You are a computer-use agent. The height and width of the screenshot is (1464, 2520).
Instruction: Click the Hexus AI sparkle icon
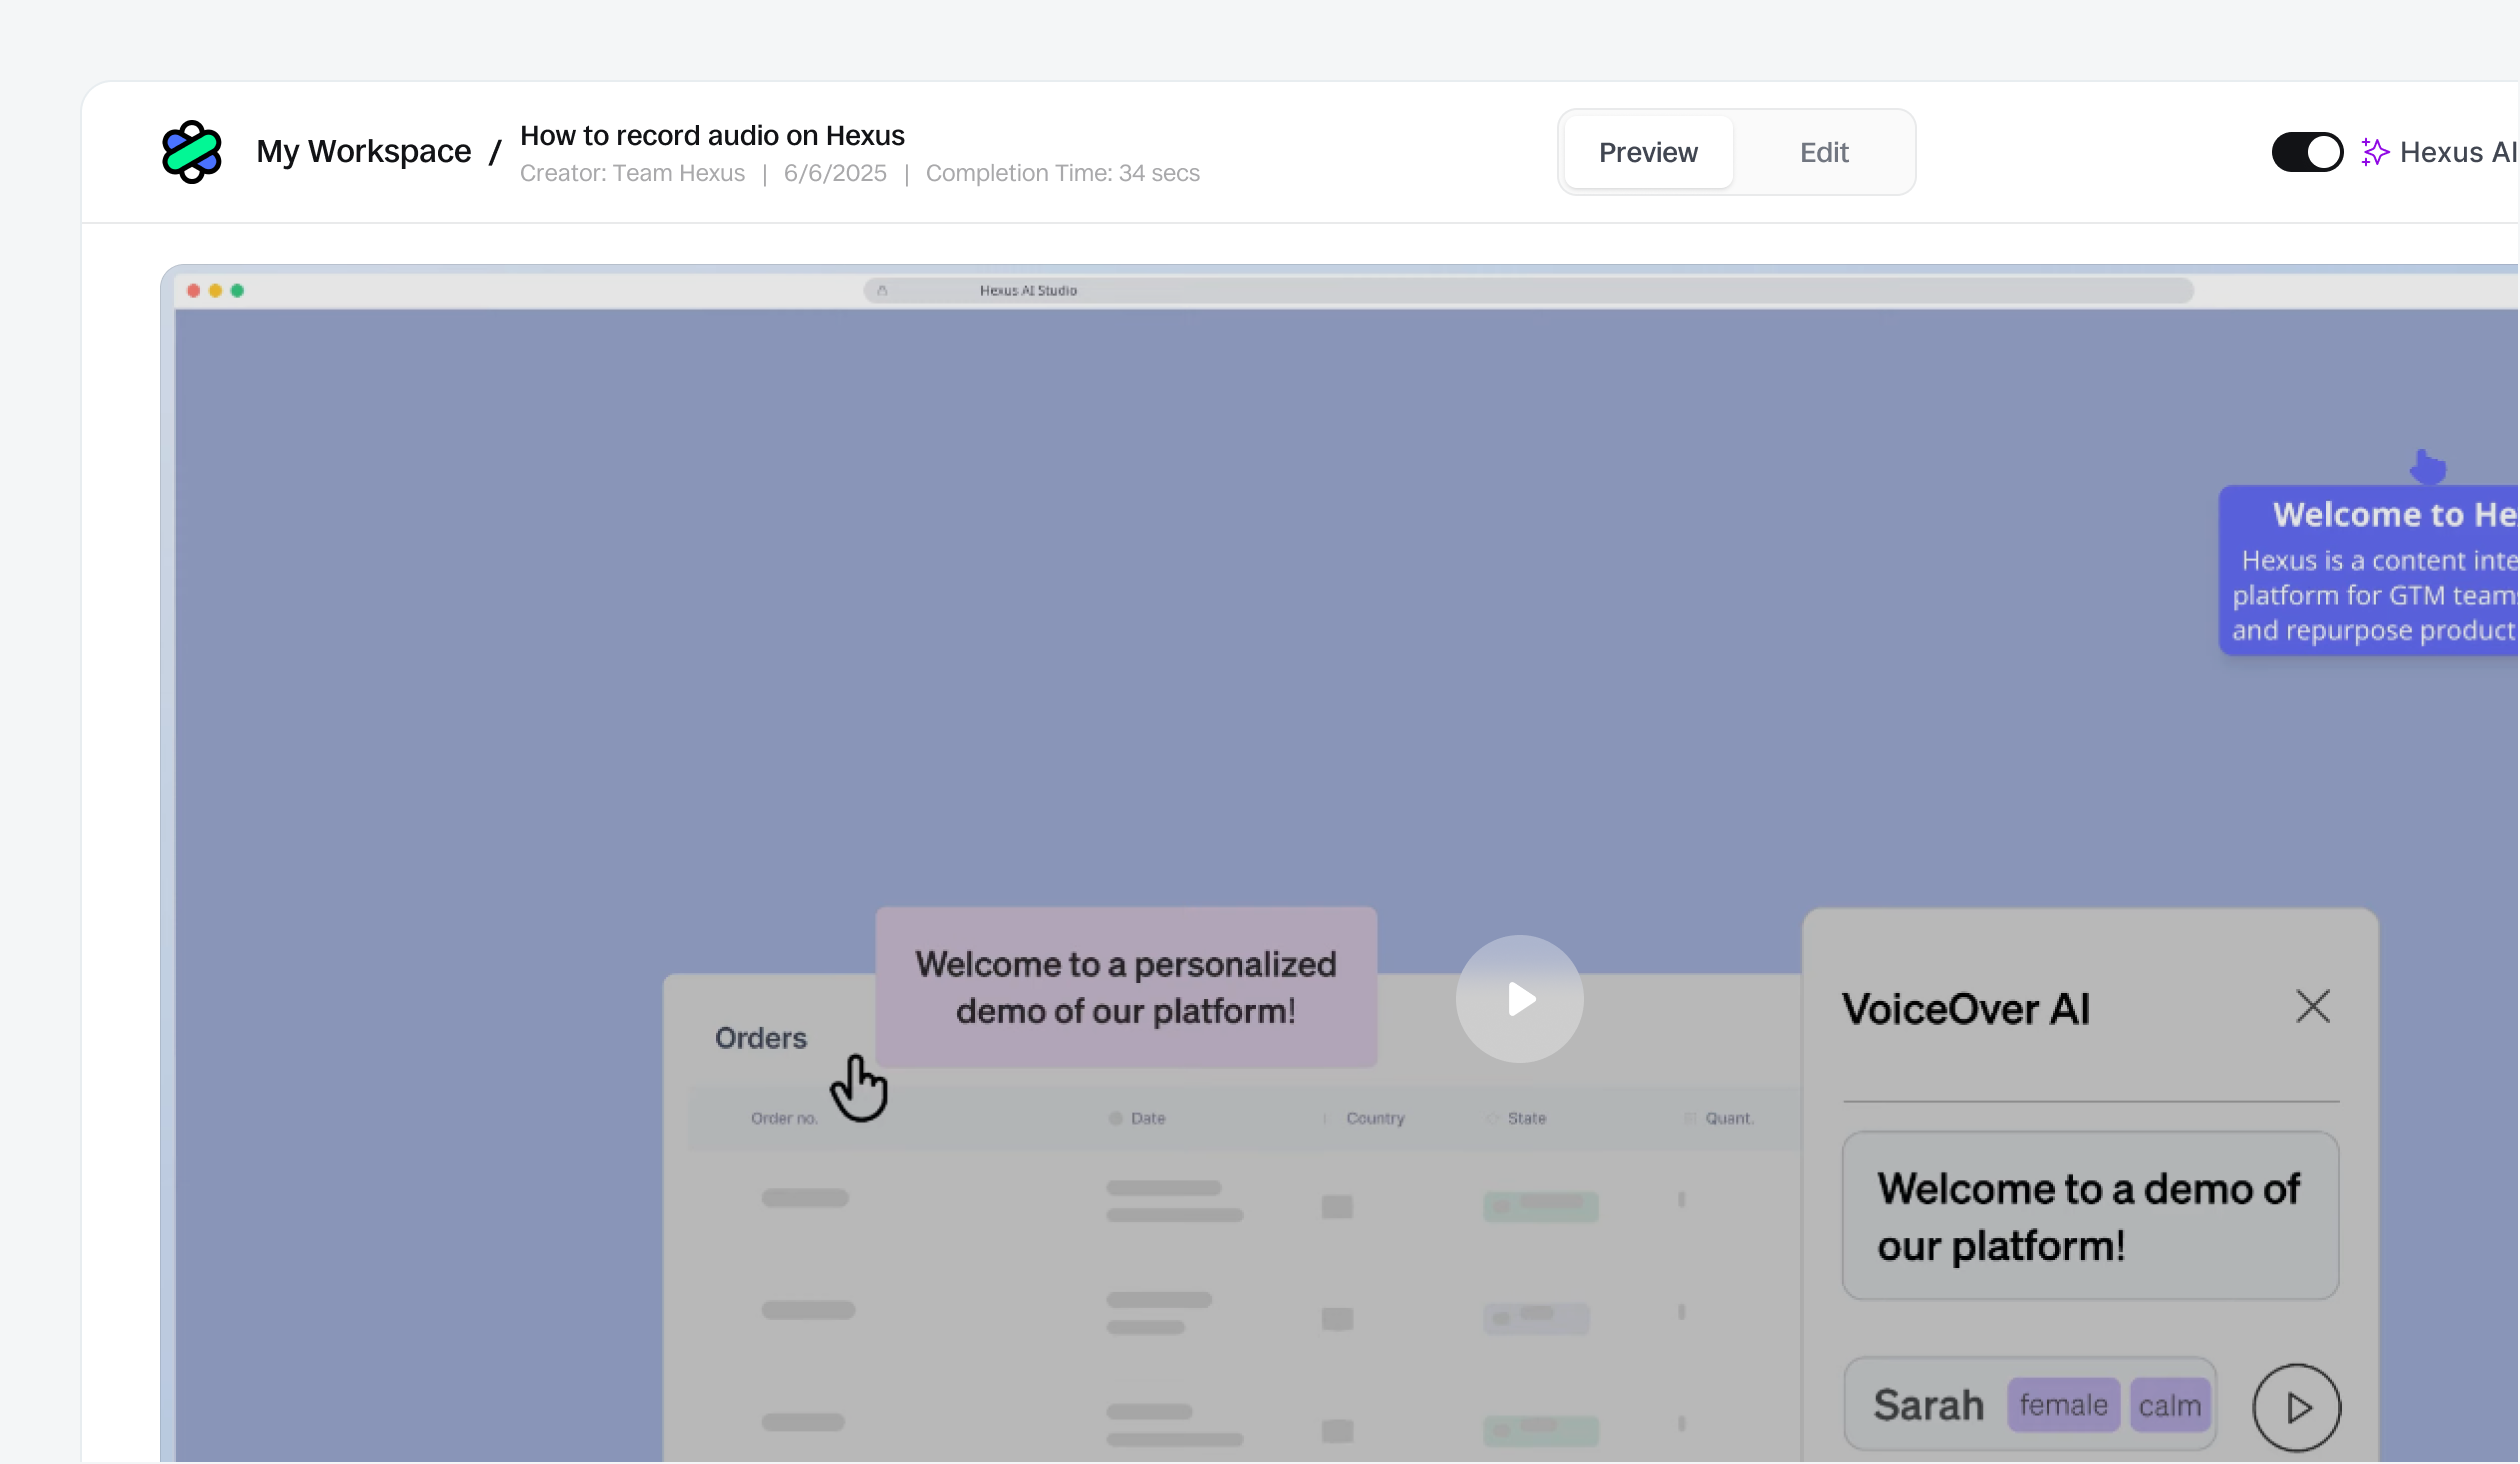click(2375, 152)
